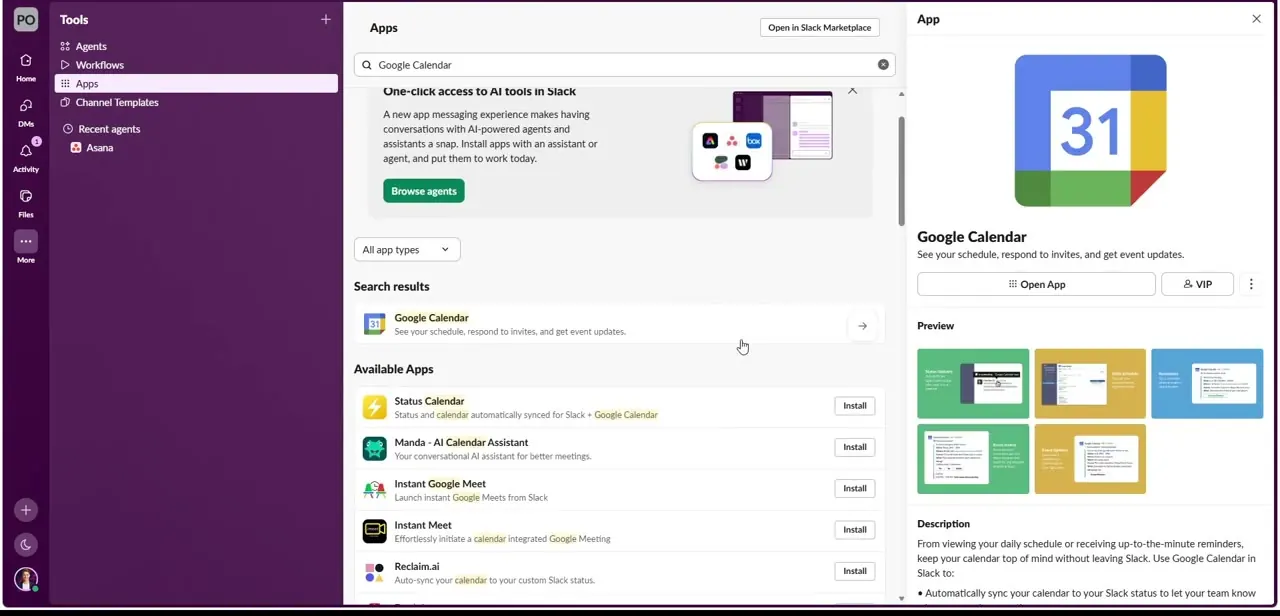
Task: Open the All app types dropdown
Action: (407, 250)
